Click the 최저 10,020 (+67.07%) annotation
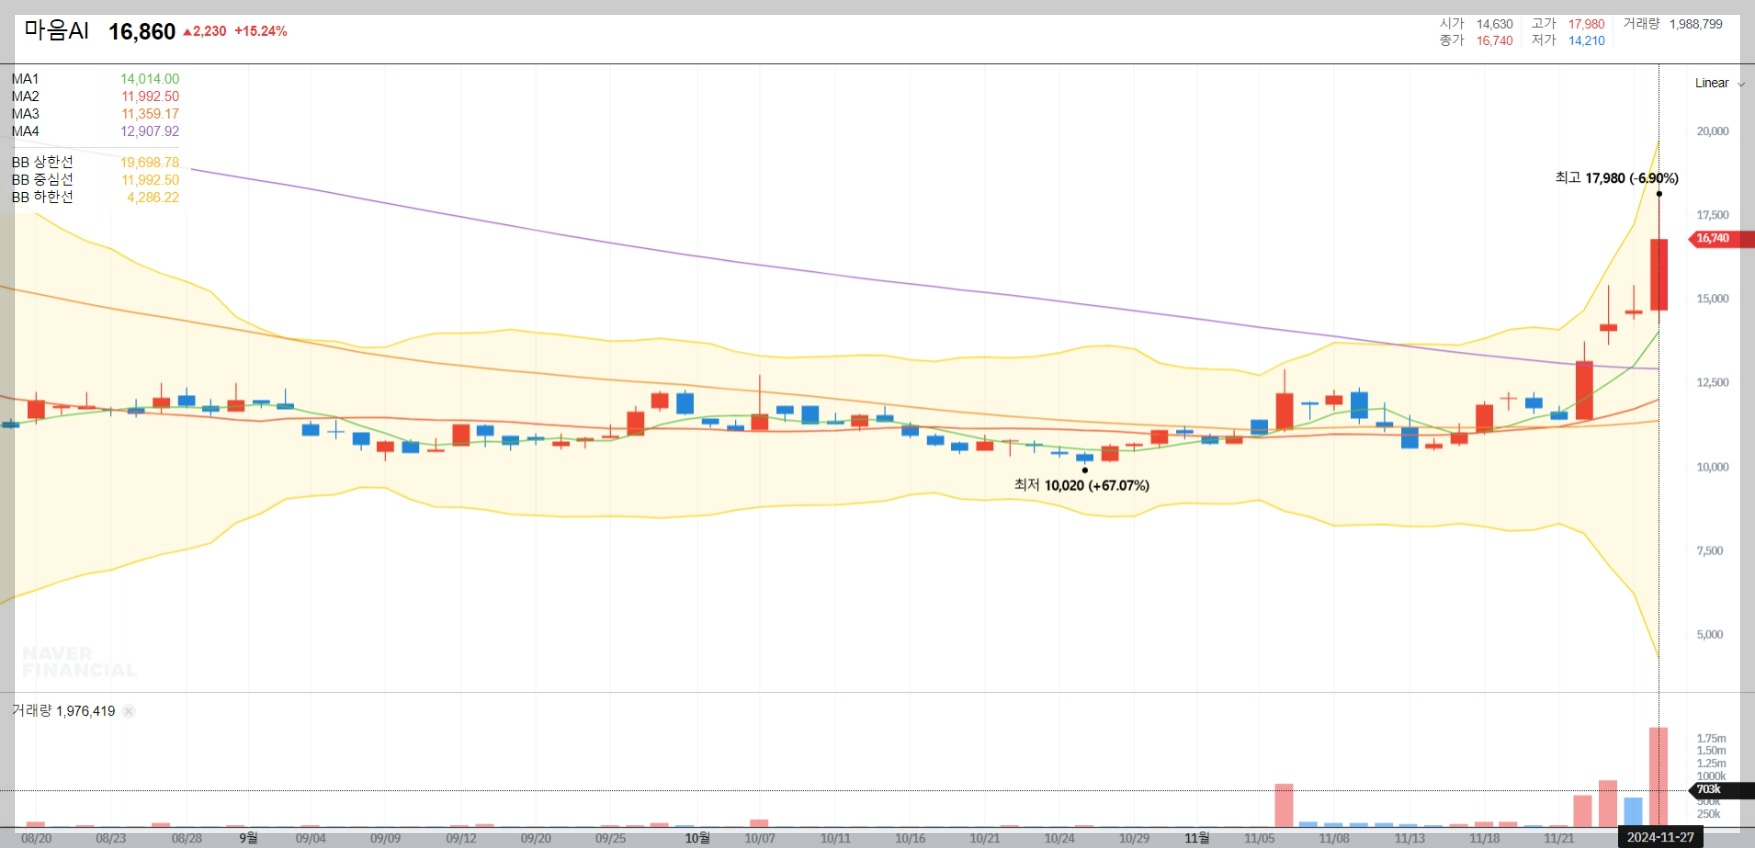Image resolution: width=1755 pixels, height=848 pixels. [1082, 485]
